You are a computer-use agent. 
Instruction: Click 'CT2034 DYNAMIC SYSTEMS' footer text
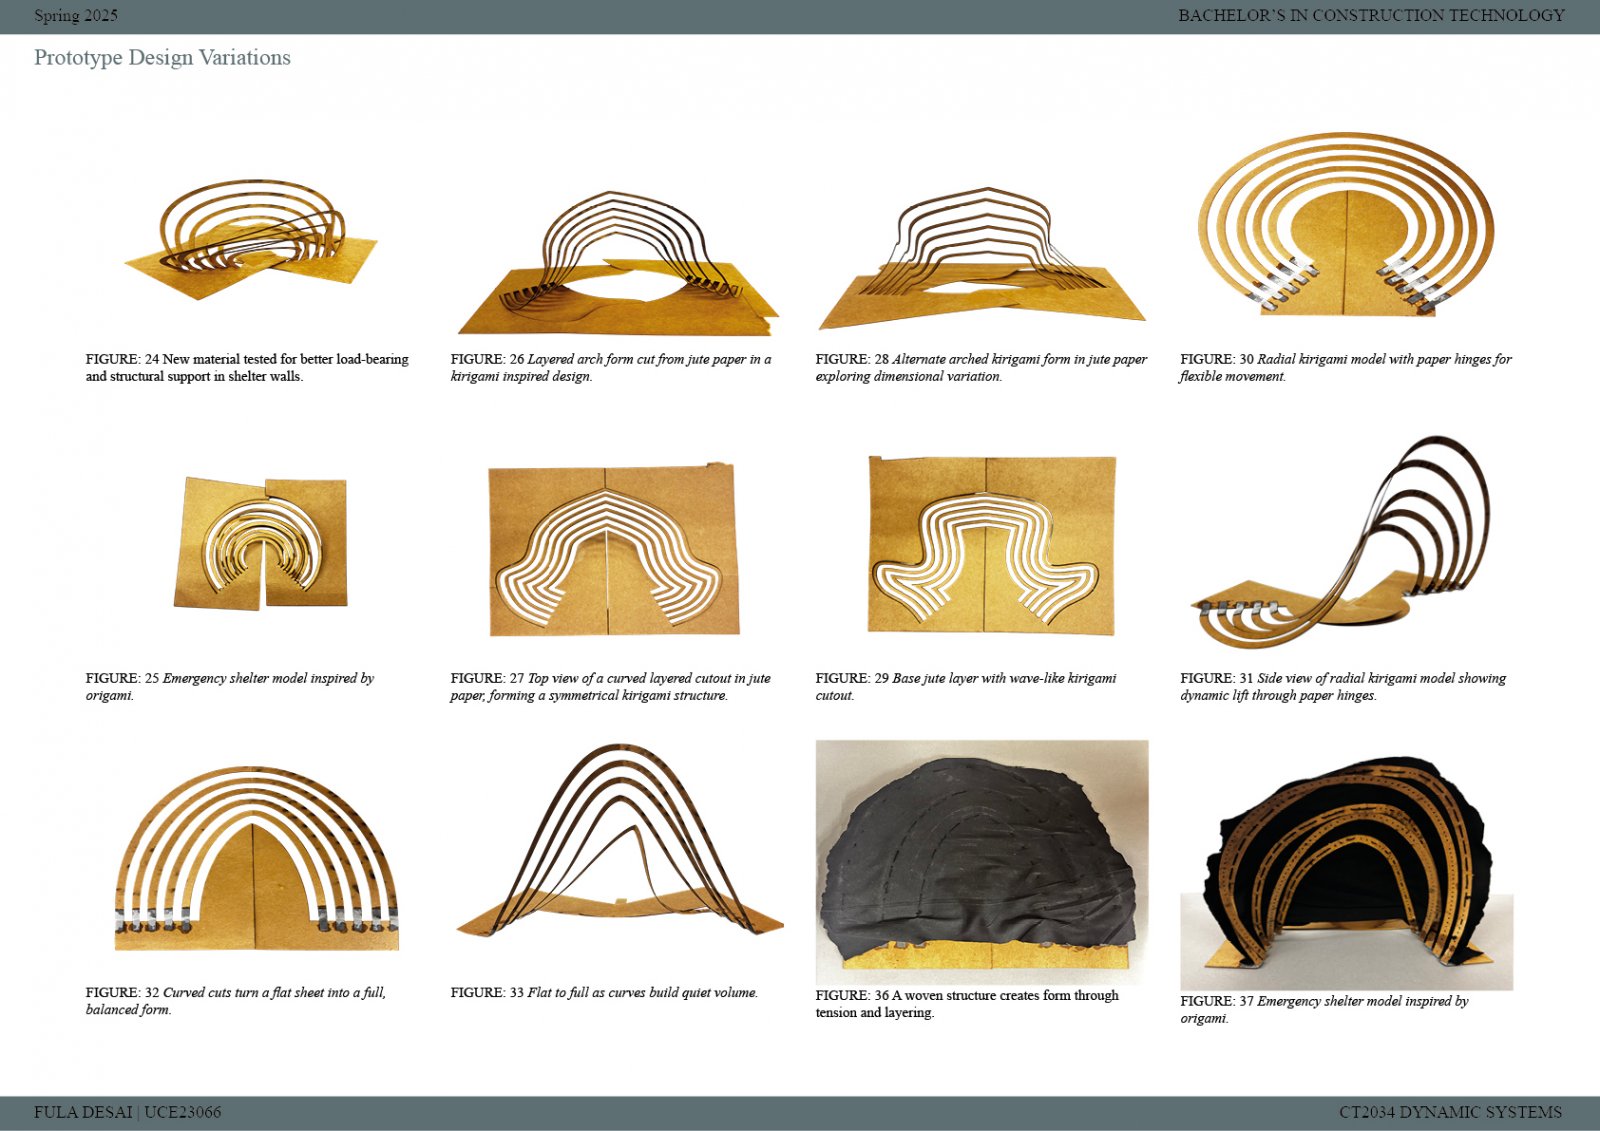pos(1450,1112)
